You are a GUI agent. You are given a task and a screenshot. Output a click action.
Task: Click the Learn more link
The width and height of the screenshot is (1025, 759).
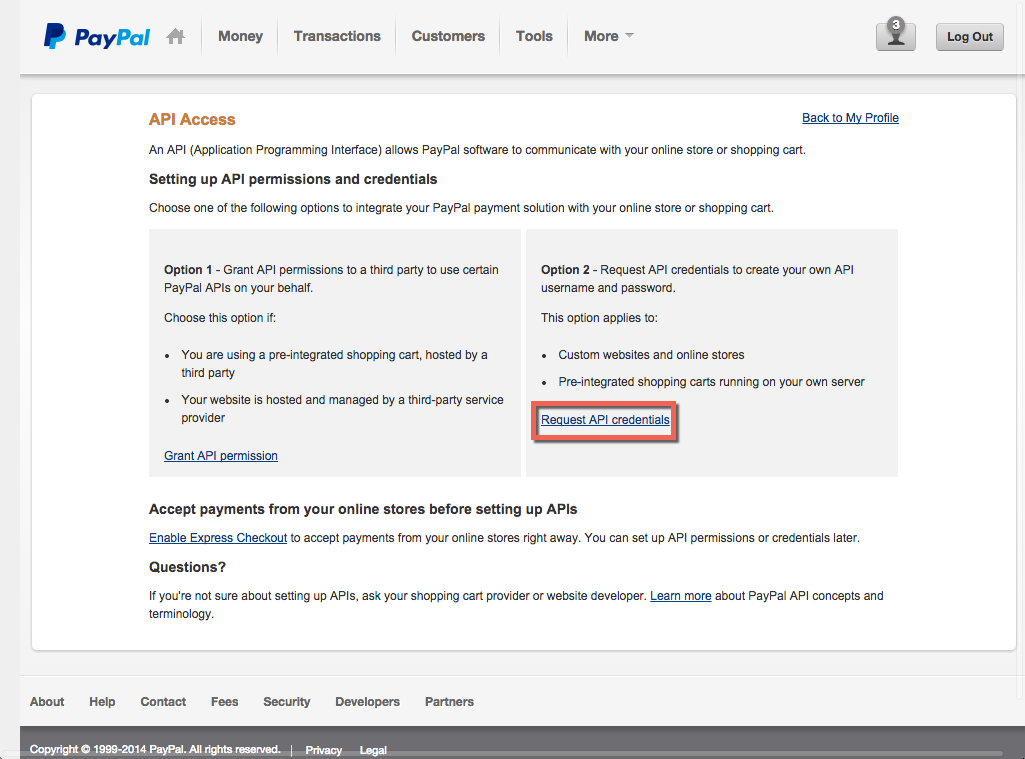click(681, 596)
